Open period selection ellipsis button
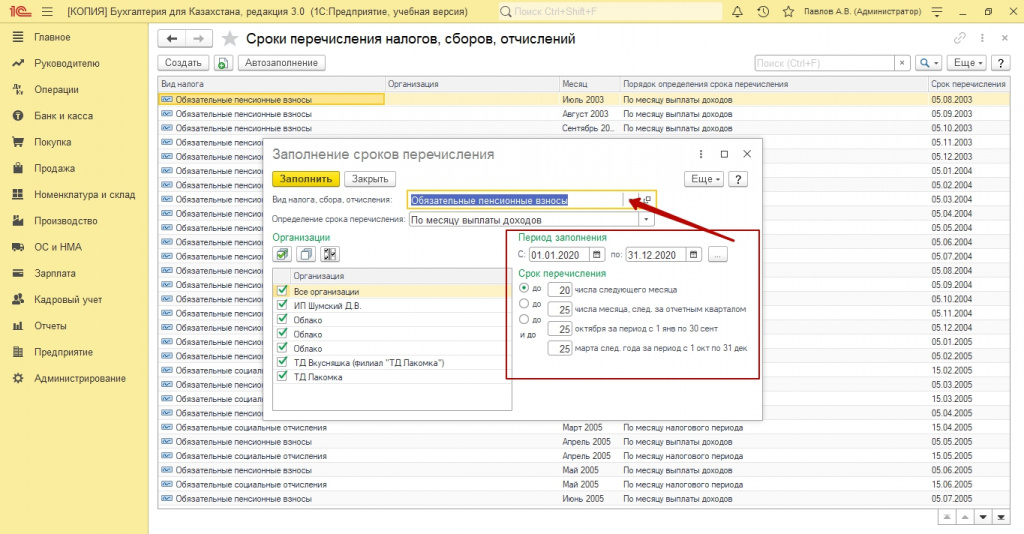The width and height of the screenshot is (1024, 534). coord(717,255)
